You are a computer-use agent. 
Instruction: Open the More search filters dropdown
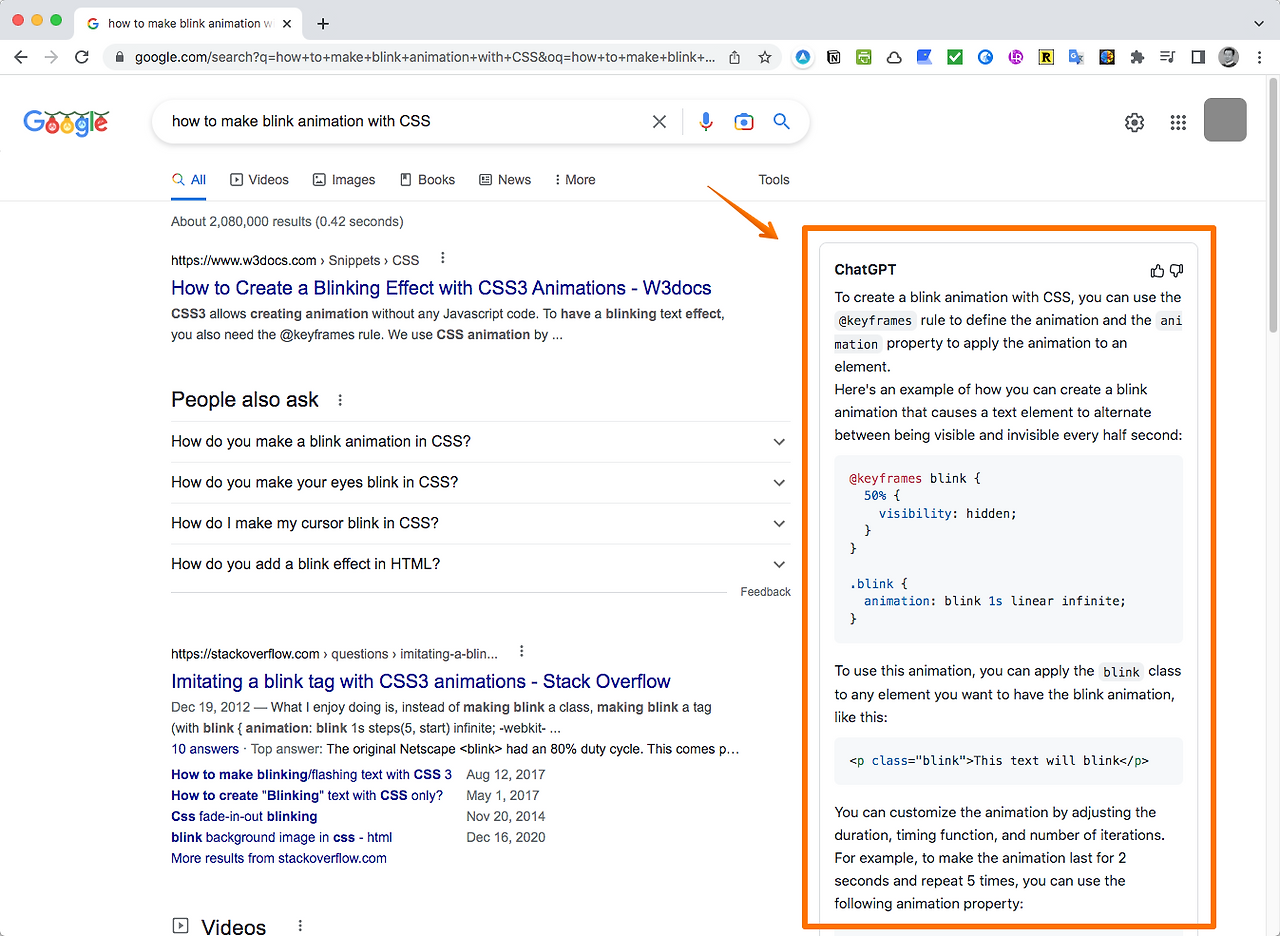(575, 180)
